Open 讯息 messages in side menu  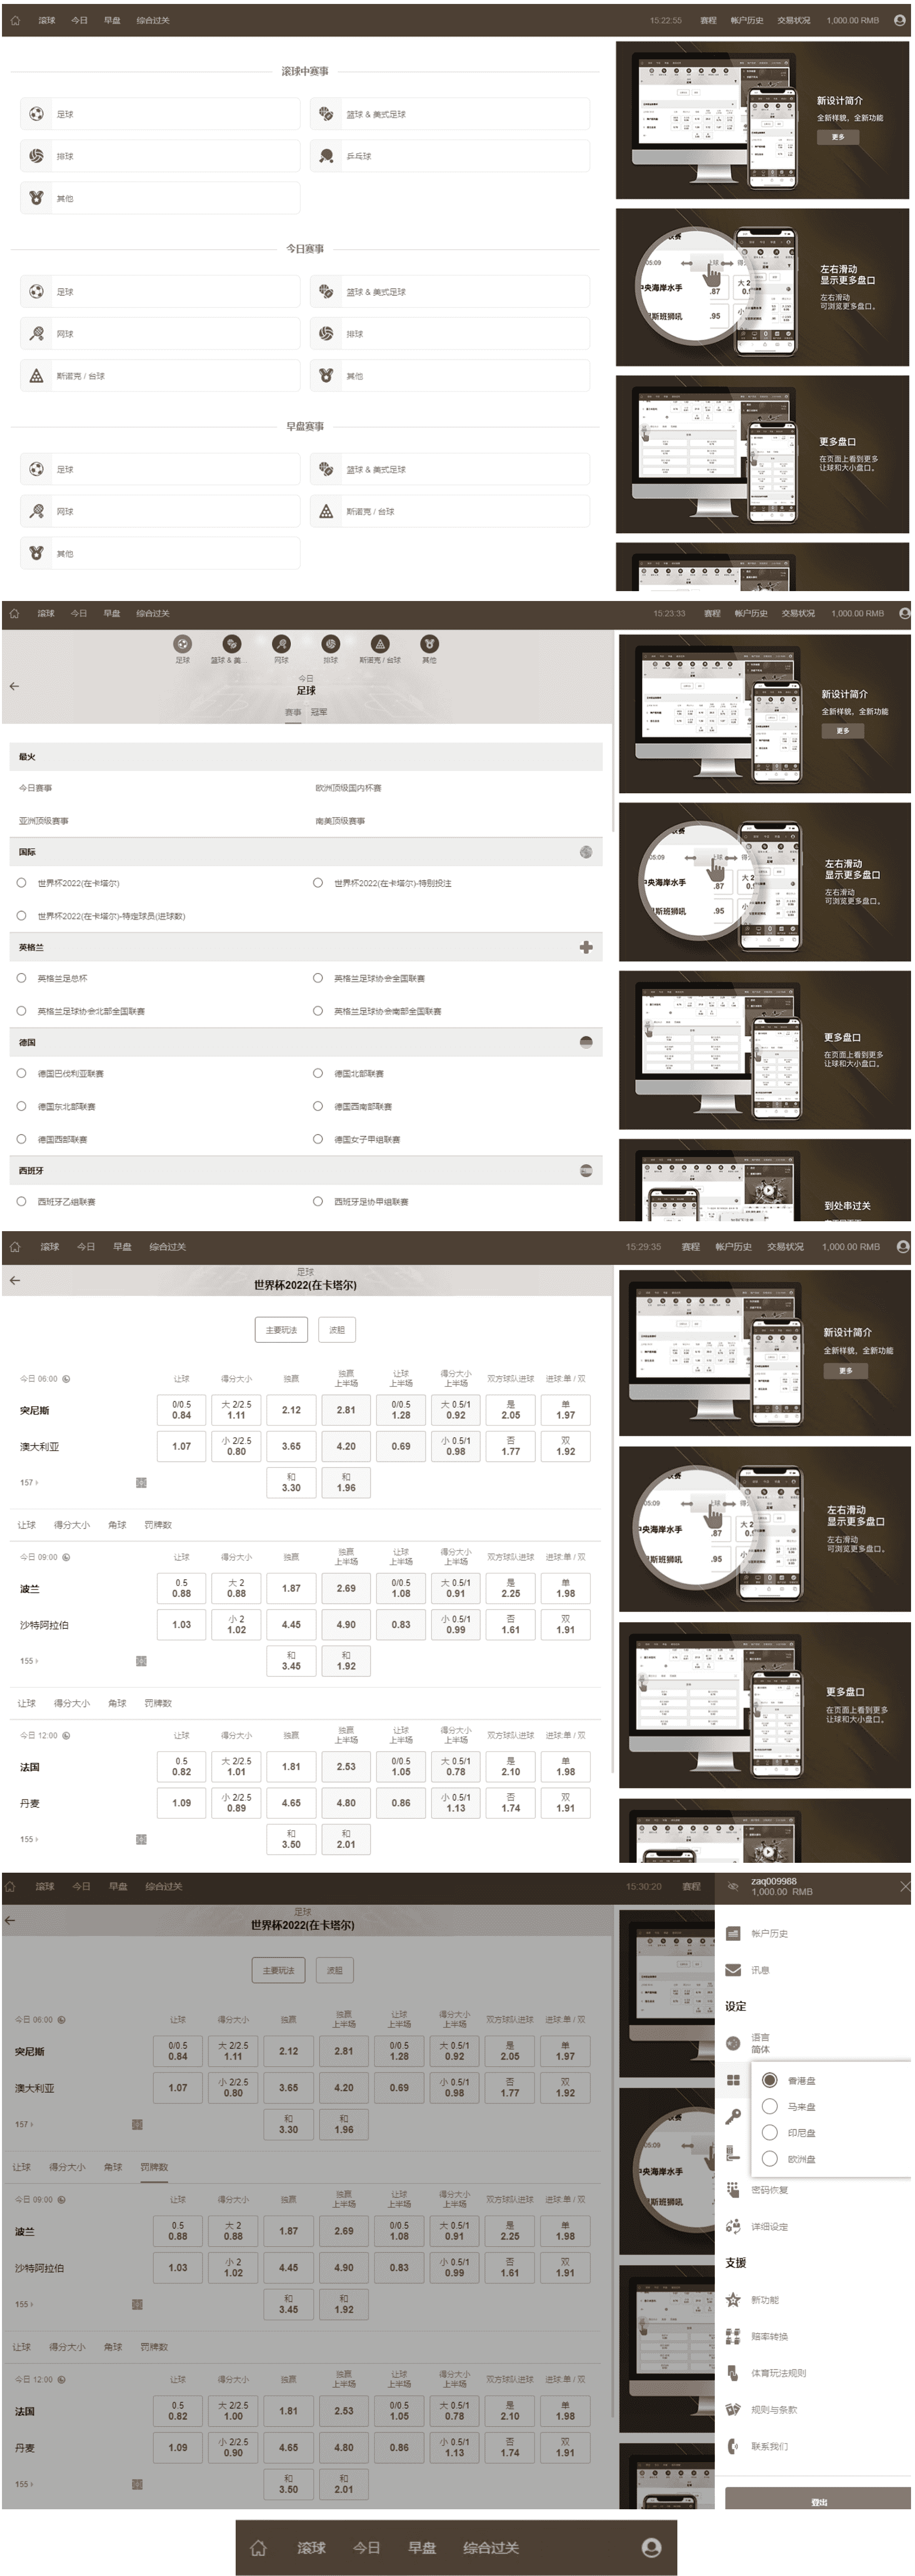click(760, 1970)
